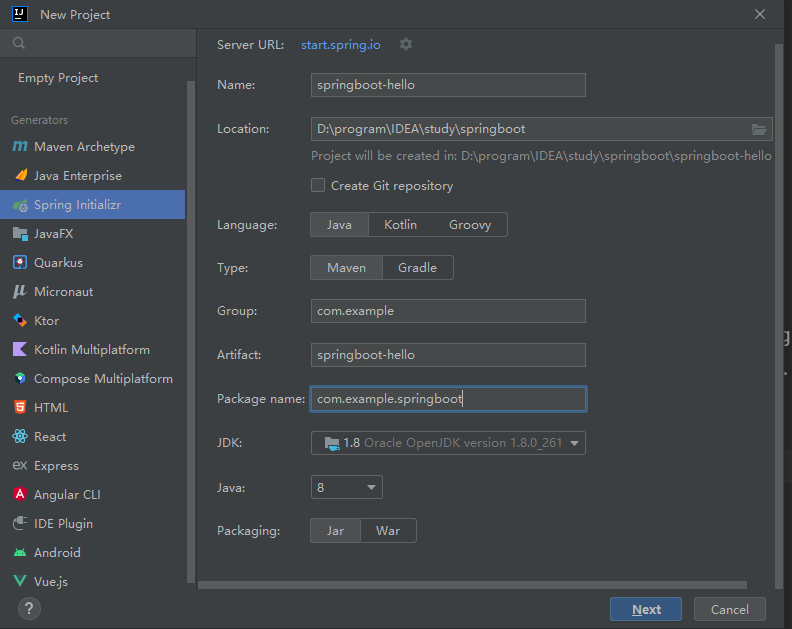Select War packaging
Screen dimensions: 792x629
[x=388, y=531]
